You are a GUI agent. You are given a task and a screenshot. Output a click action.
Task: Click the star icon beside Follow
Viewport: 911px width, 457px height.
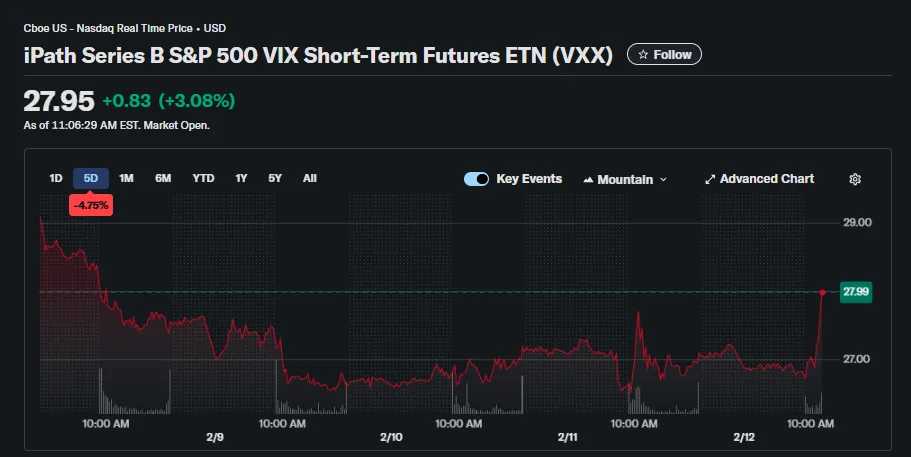tap(643, 55)
